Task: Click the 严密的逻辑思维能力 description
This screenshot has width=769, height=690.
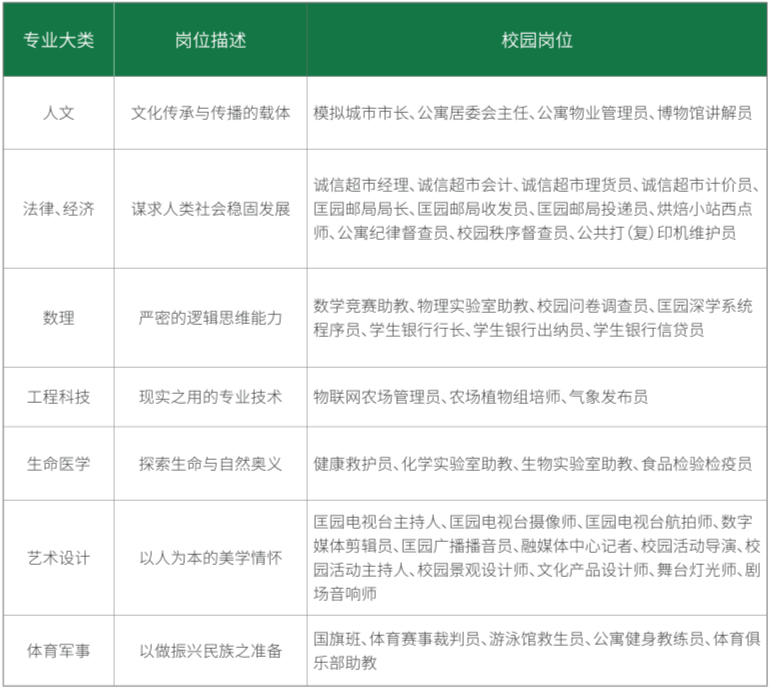Action: coord(210,318)
